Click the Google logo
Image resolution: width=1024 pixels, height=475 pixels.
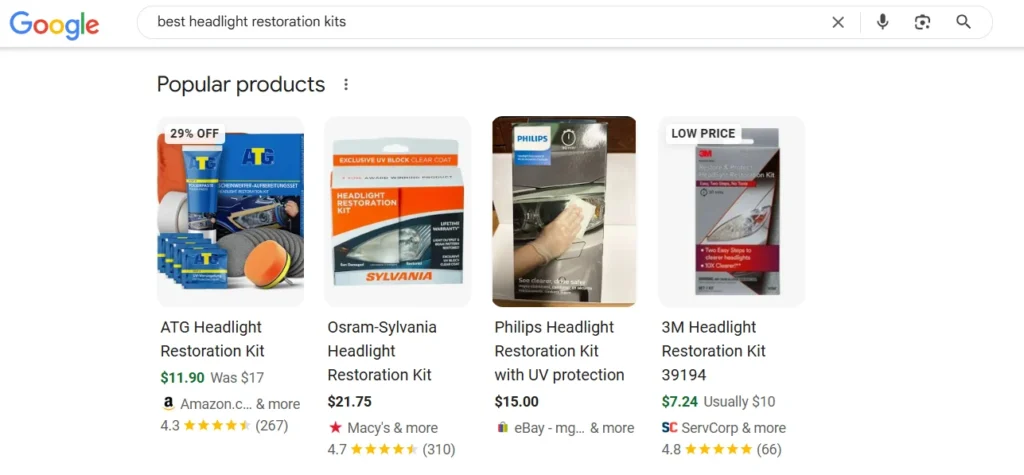pos(54,23)
